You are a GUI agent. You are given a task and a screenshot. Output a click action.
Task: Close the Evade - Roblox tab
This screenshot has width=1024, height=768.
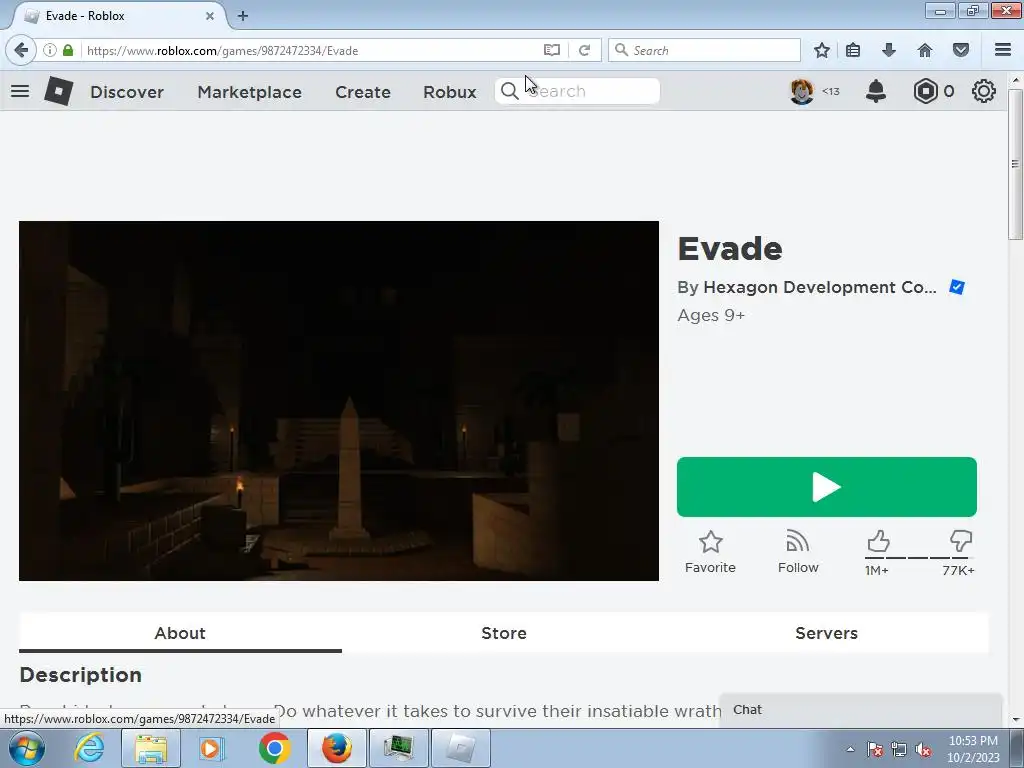point(210,16)
